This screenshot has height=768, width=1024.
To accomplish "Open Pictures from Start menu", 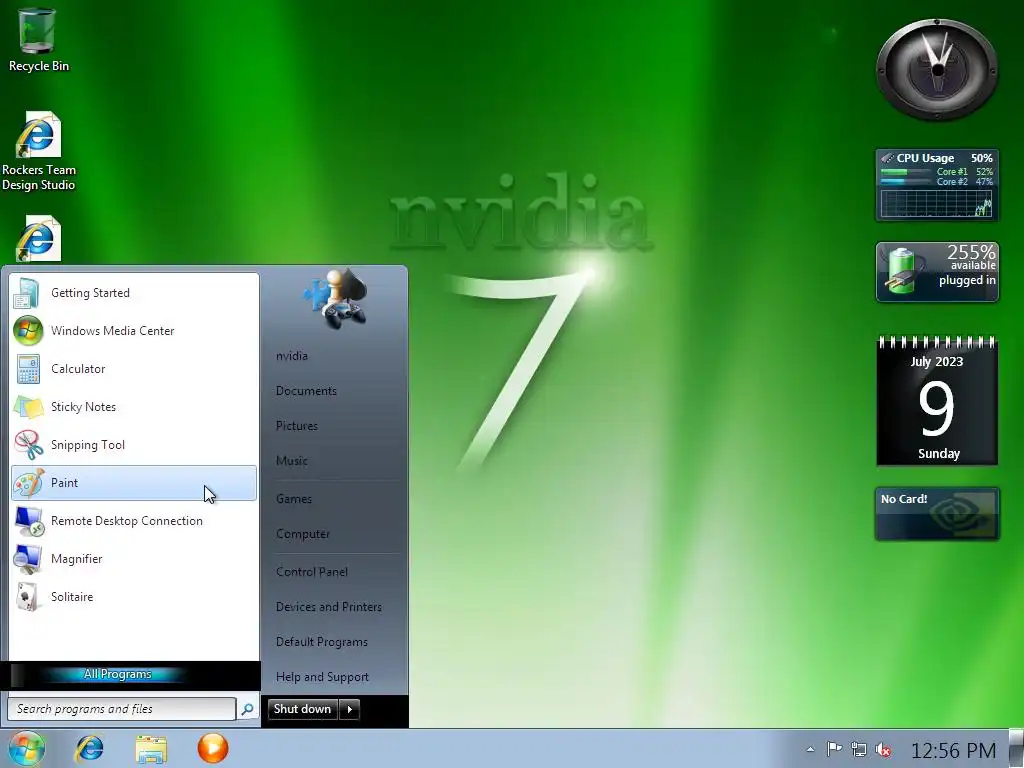I will coord(296,426).
